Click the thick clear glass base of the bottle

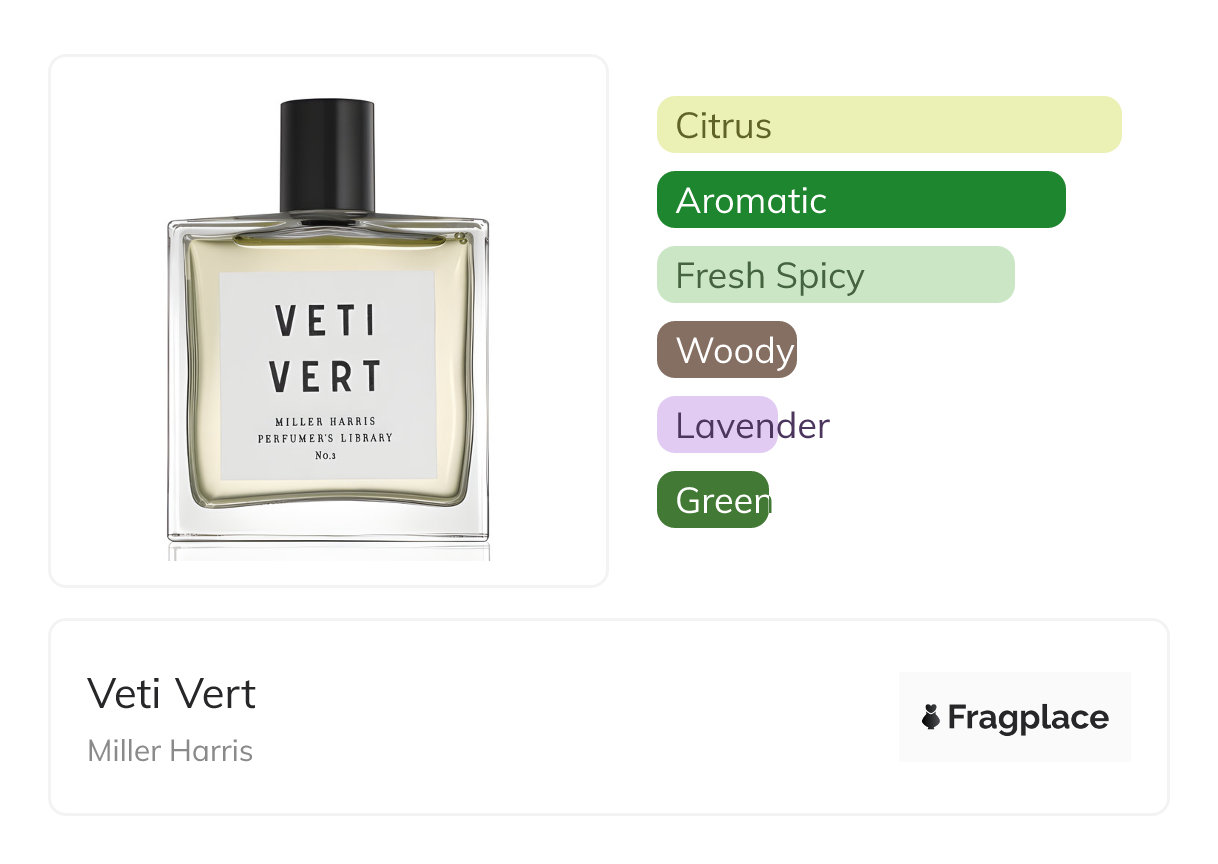click(328, 524)
